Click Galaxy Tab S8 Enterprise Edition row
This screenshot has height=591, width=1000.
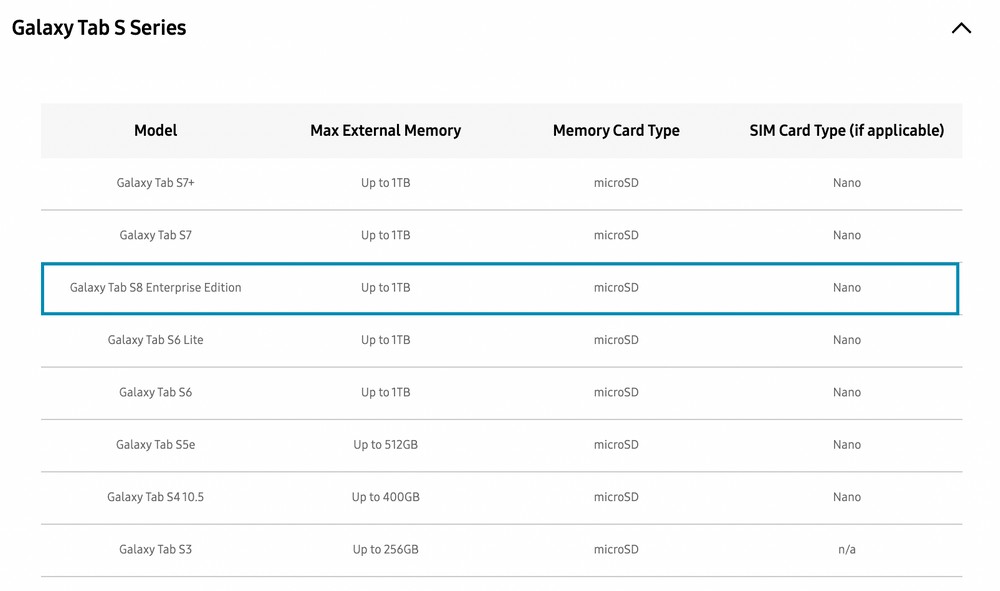pos(500,288)
